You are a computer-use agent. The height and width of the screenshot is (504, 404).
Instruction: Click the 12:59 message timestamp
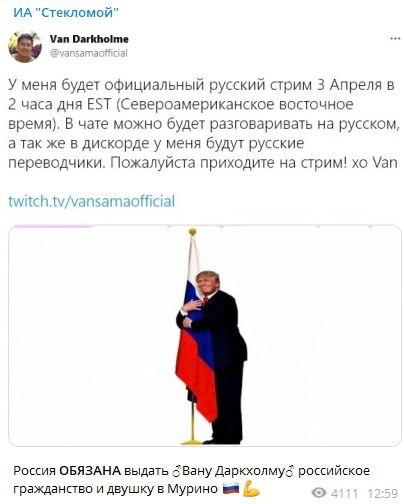tap(383, 493)
